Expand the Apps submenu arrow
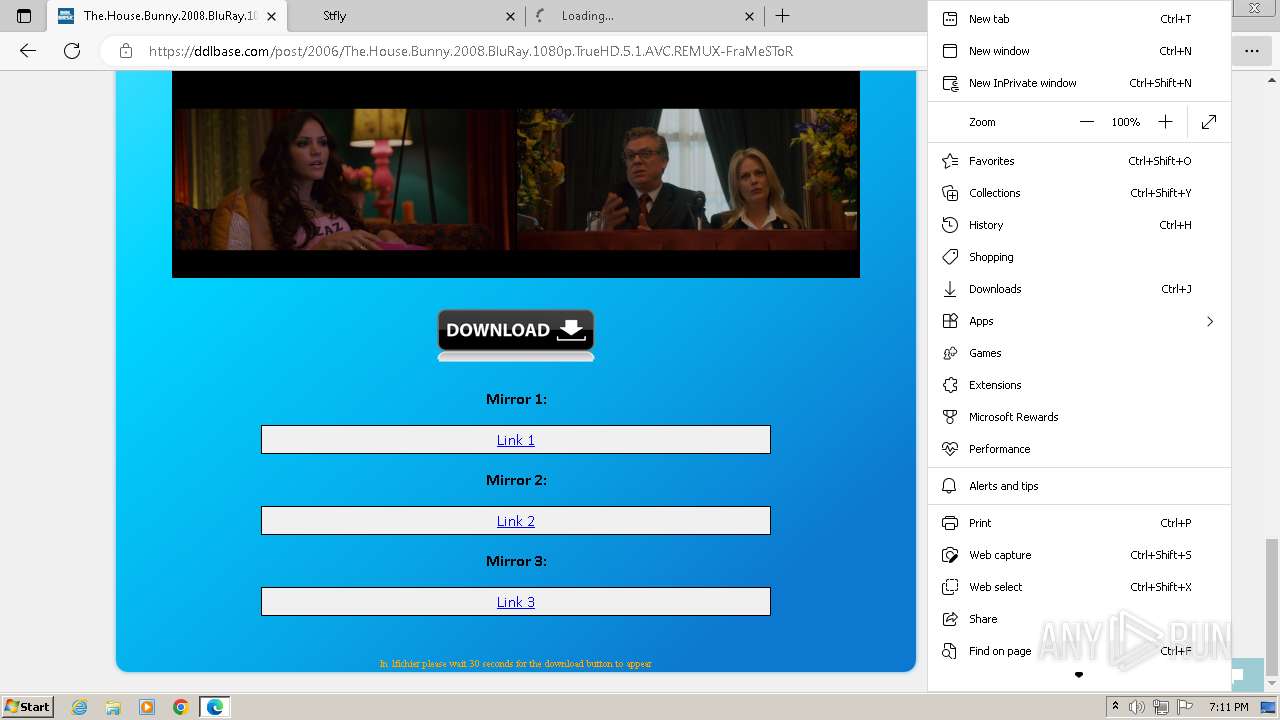The height and width of the screenshot is (720, 1280). [1209, 321]
